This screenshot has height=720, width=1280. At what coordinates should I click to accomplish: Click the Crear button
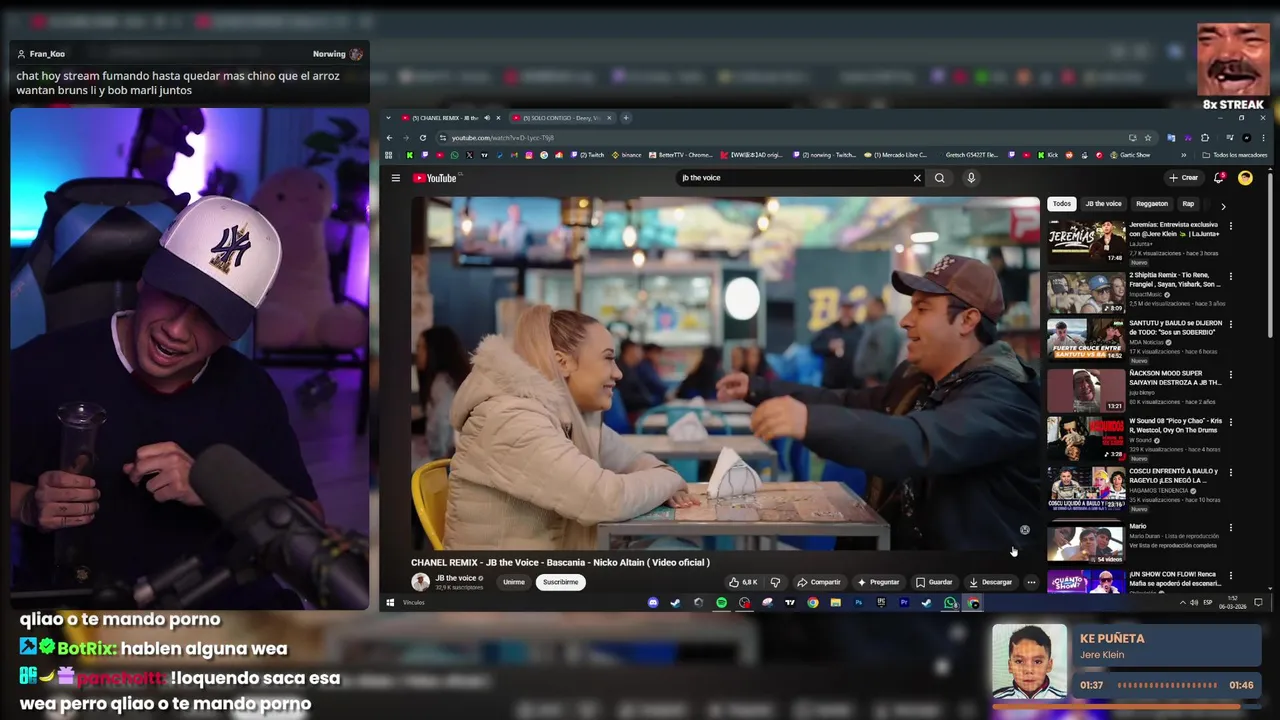tap(1184, 178)
